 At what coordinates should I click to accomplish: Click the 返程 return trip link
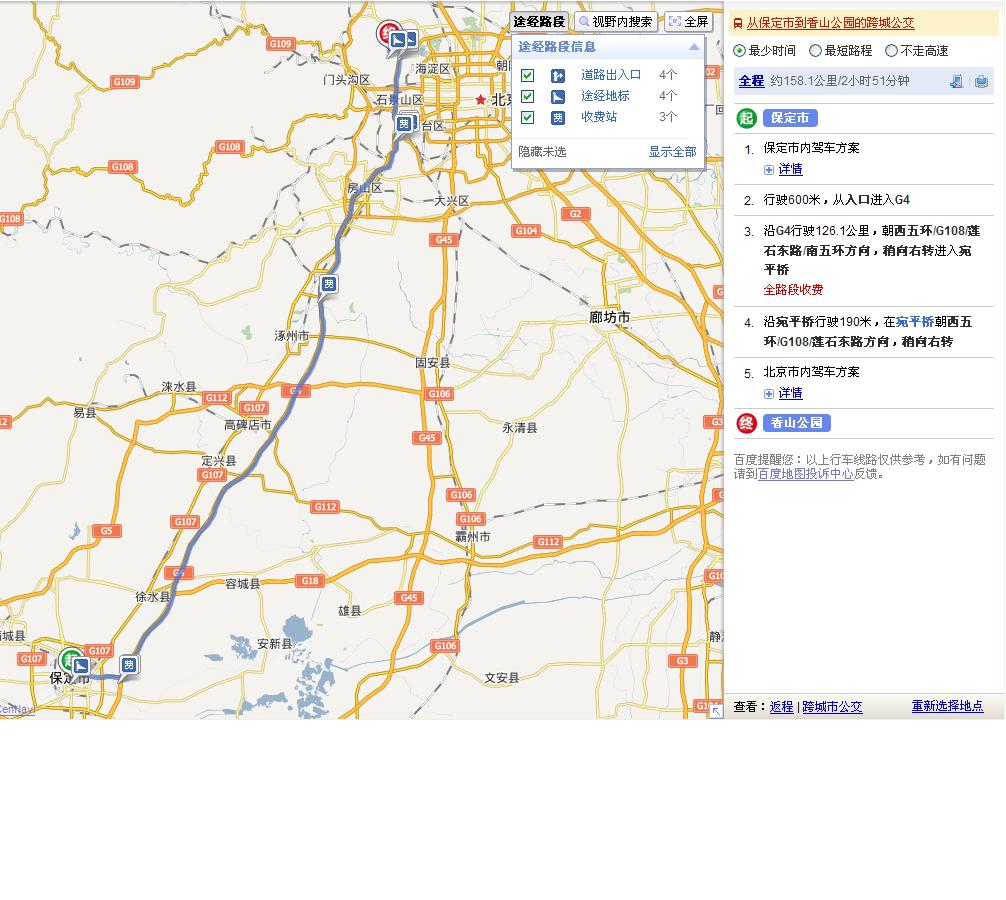[x=781, y=706]
